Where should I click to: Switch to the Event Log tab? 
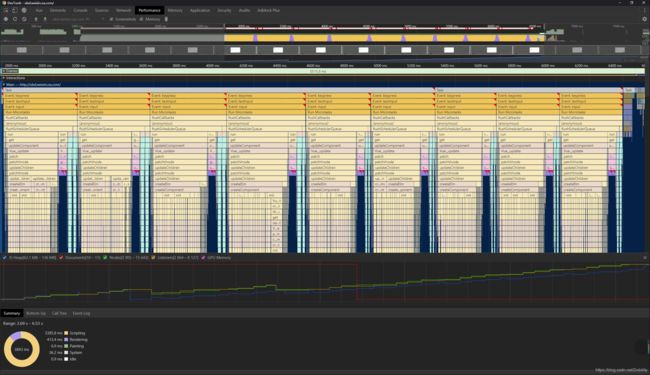[x=81, y=313]
